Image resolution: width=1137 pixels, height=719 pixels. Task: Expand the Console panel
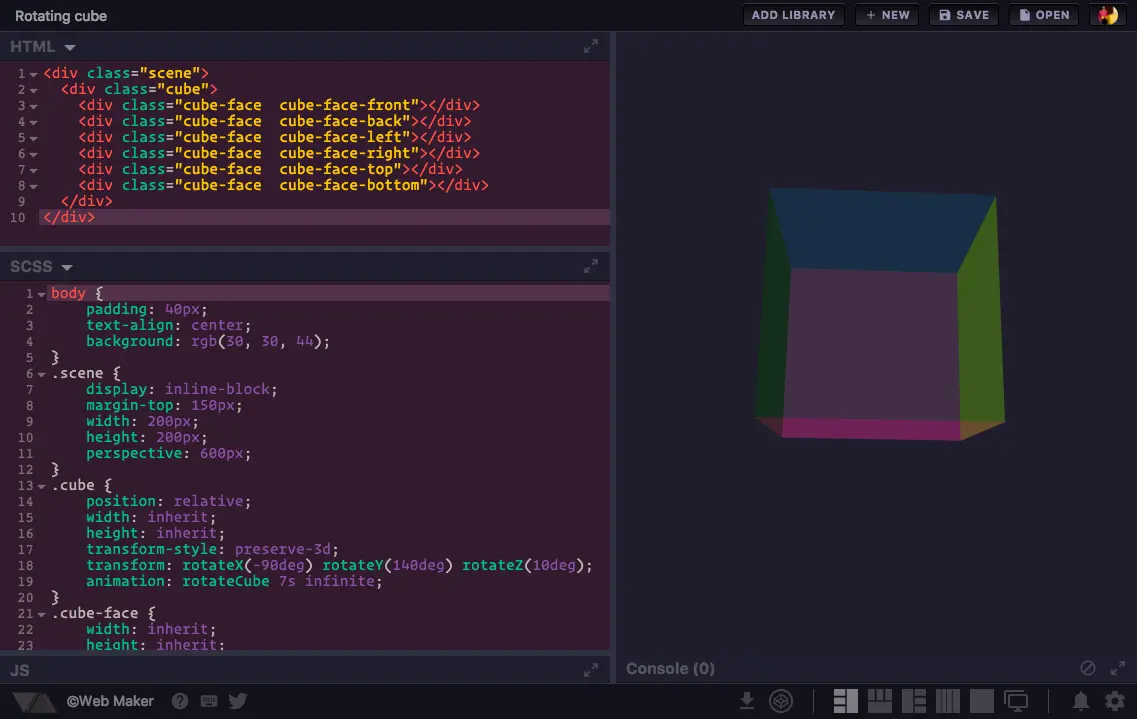1118,668
